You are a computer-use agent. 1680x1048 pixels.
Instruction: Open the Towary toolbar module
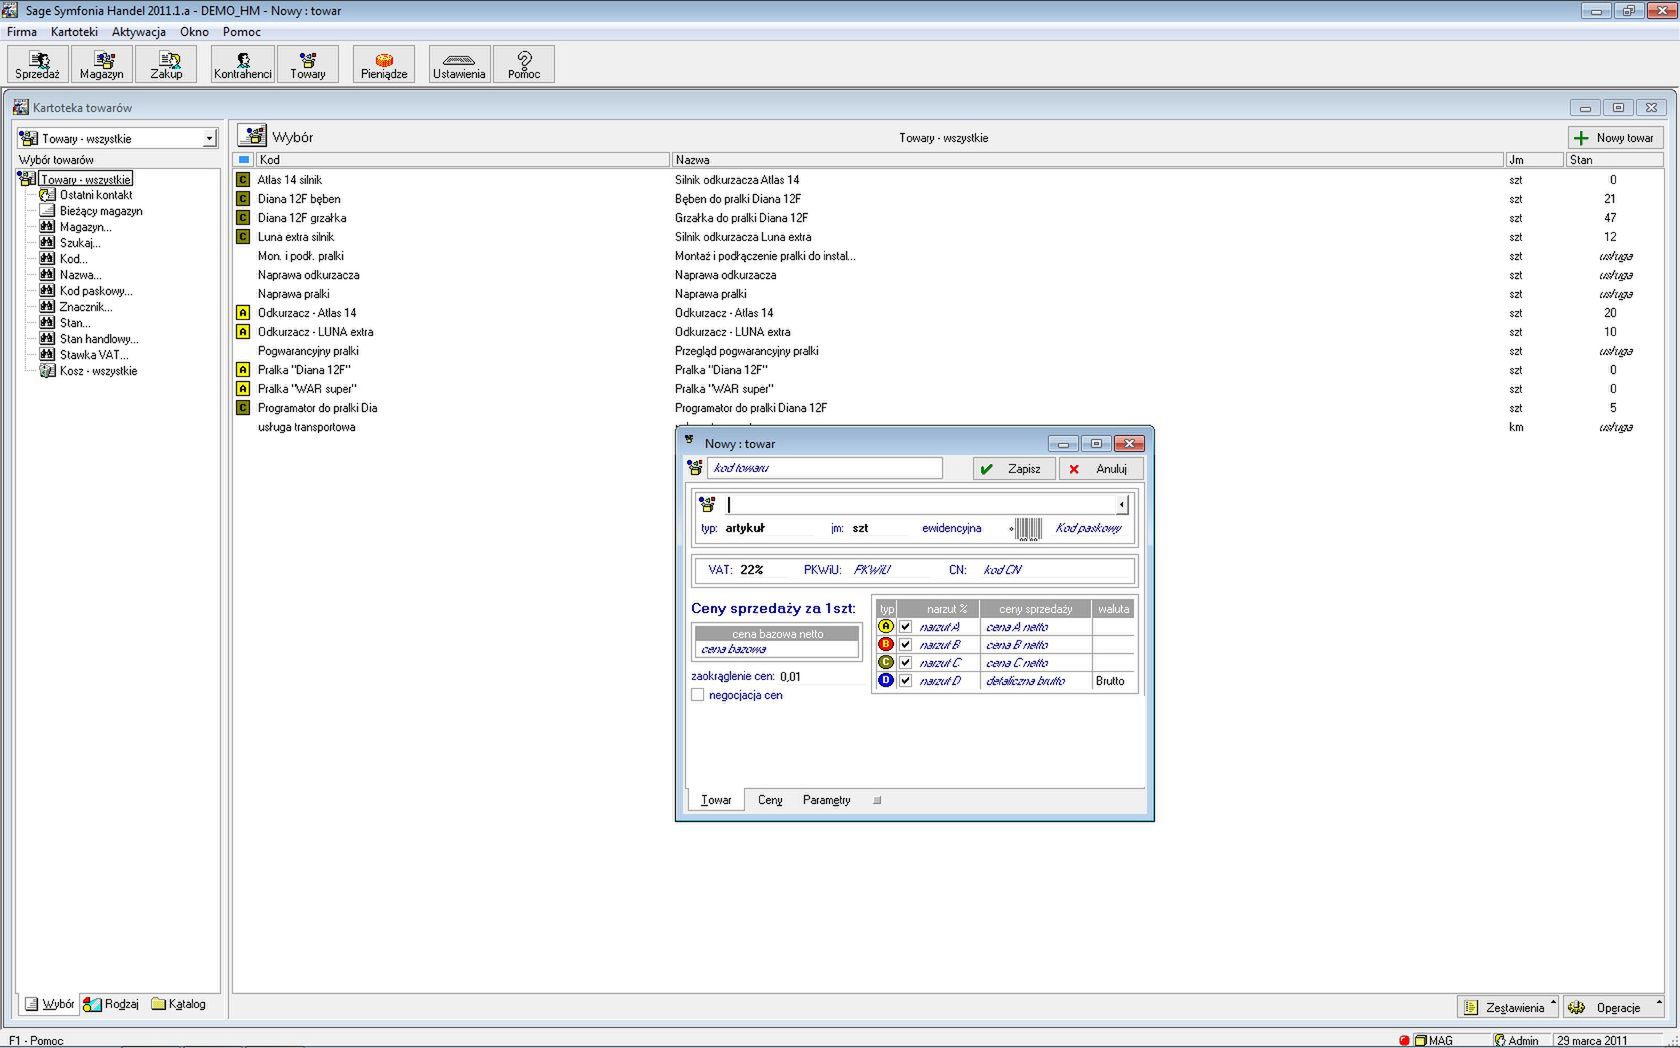coord(308,64)
